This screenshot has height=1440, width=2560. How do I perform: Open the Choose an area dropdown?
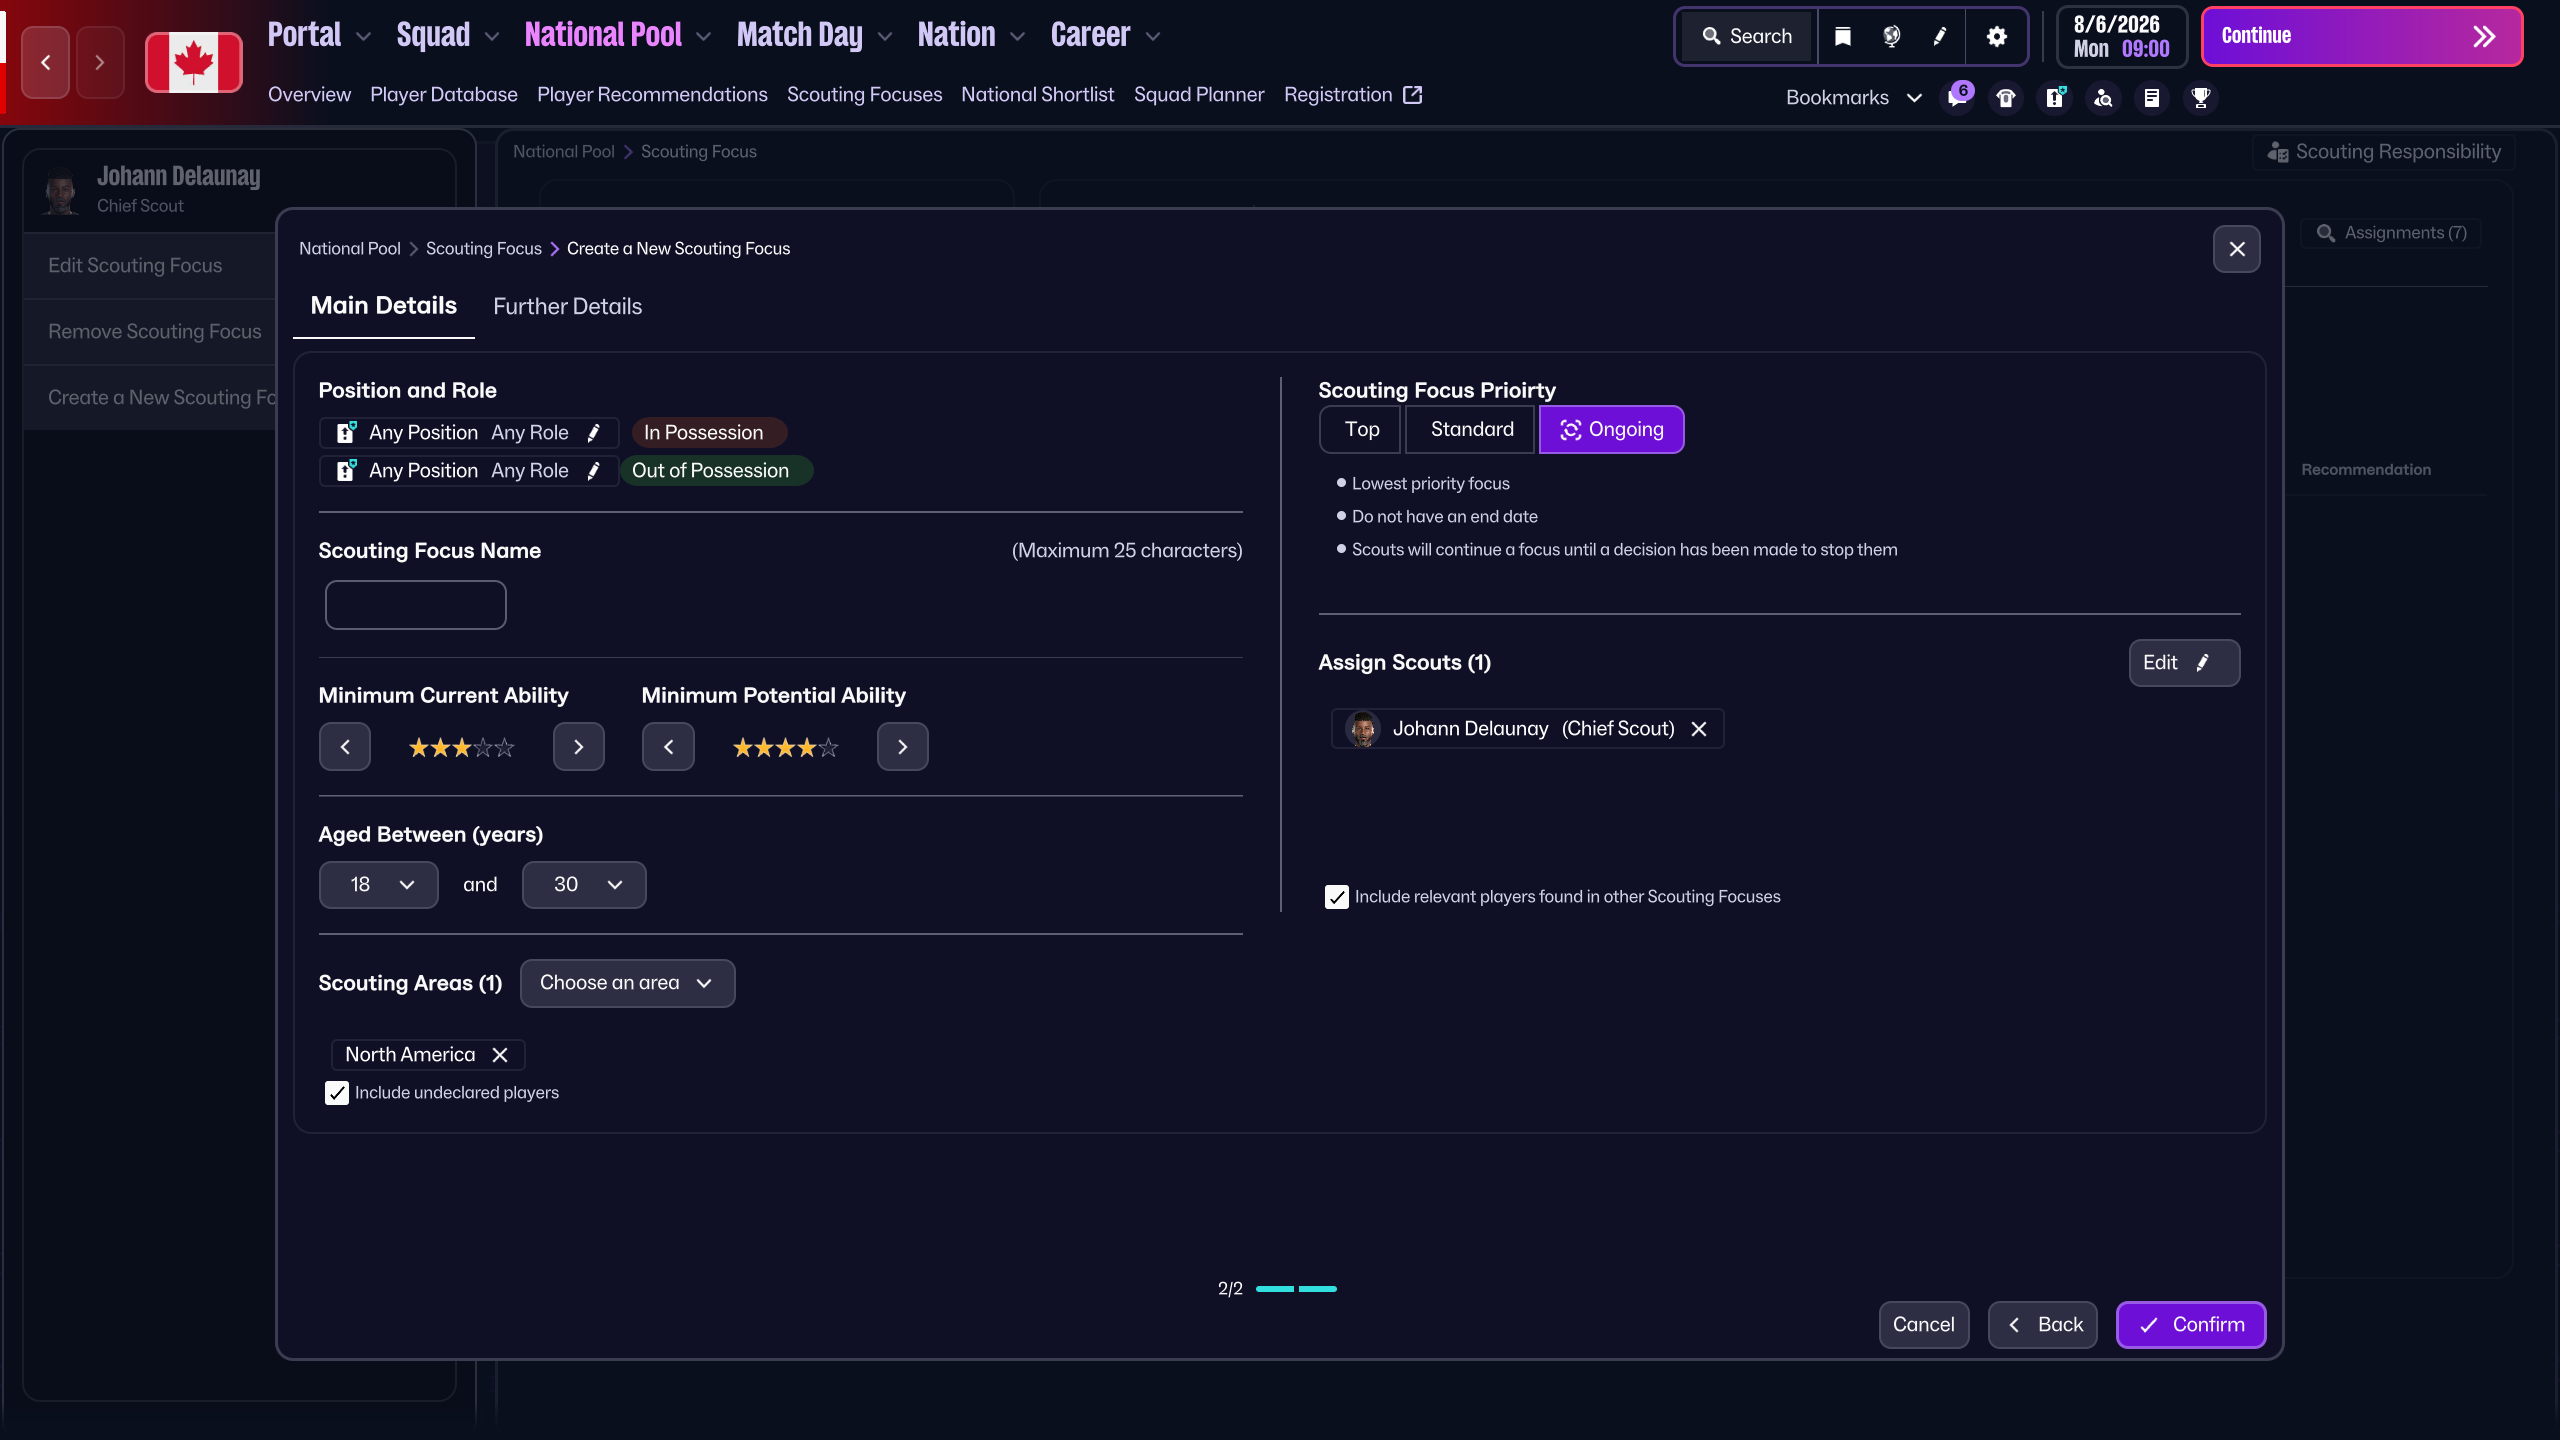tap(627, 983)
